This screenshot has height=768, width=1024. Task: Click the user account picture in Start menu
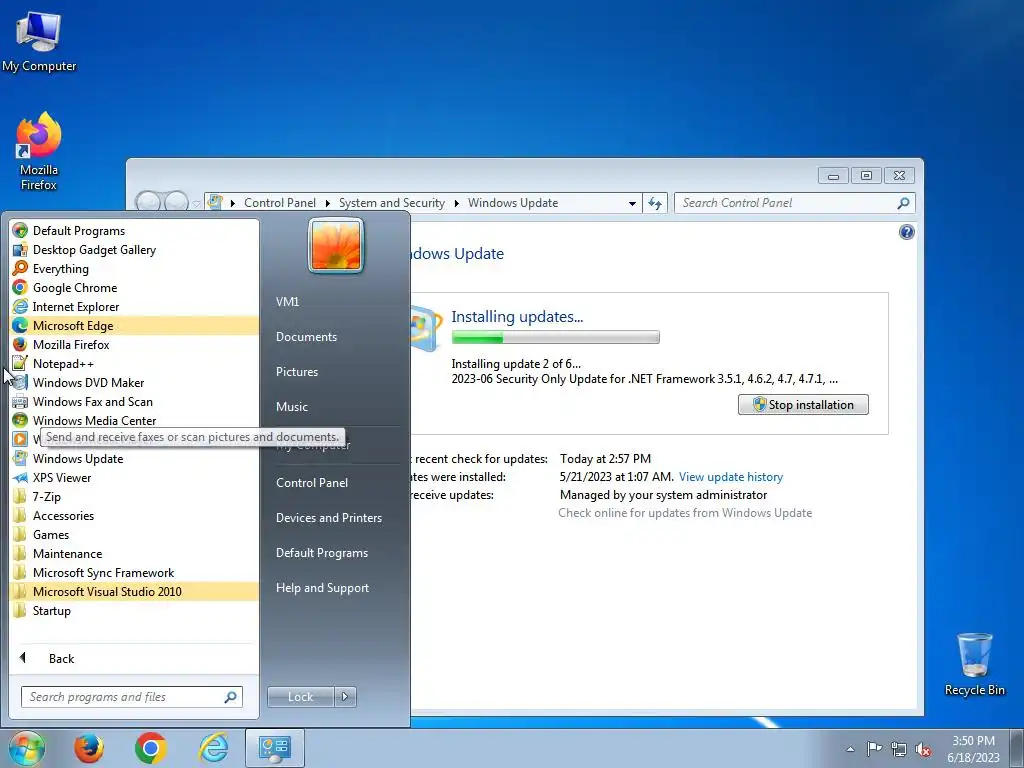coord(336,245)
